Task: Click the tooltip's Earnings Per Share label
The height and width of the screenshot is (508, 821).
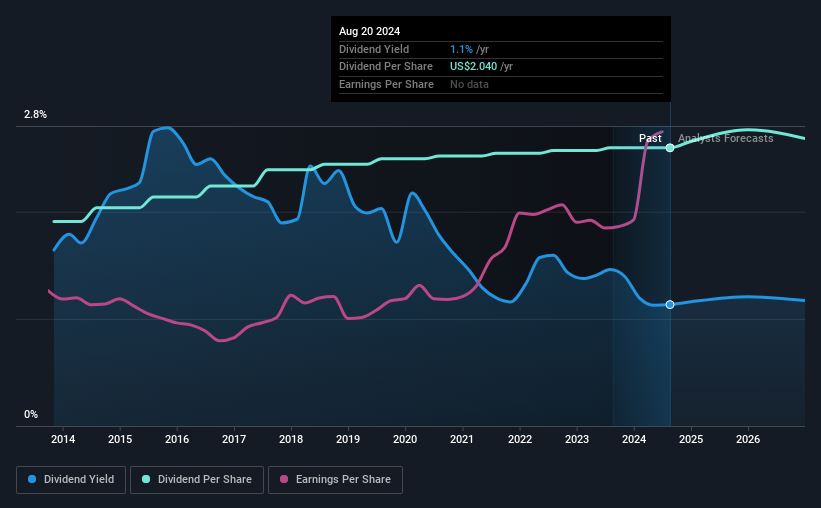Action: 386,84
